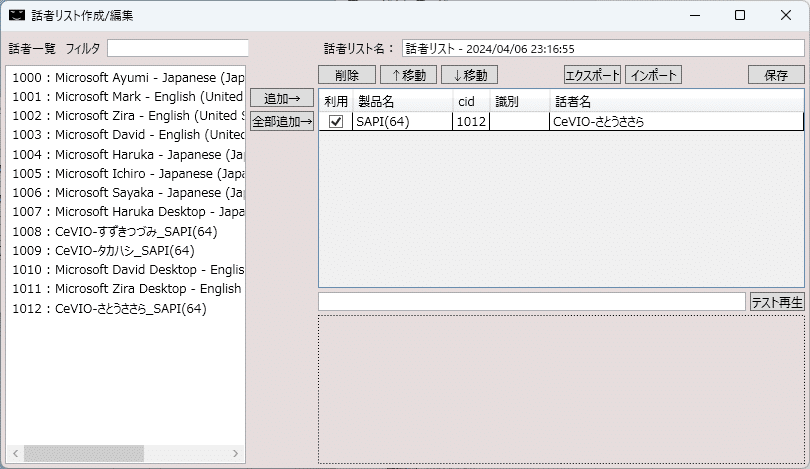
Task: Select 1007 : Microsoft Haruka Desktop entry
Action: [x=126, y=212]
